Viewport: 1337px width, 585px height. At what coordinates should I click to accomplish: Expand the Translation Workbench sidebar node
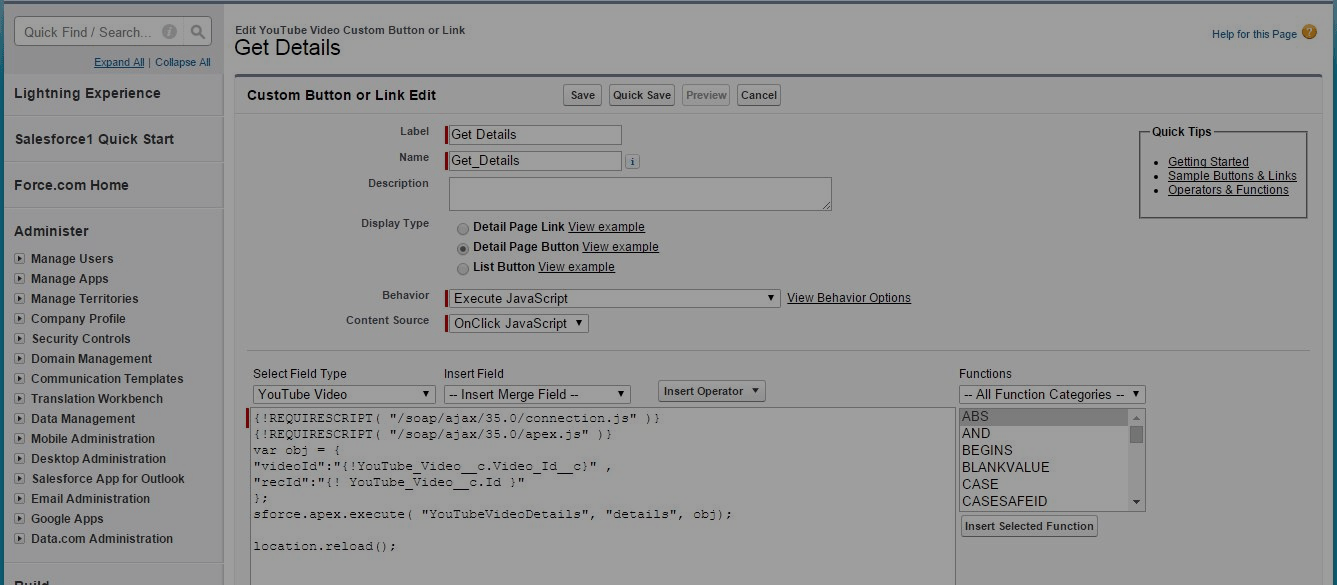pyautogui.click(x=20, y=399)
